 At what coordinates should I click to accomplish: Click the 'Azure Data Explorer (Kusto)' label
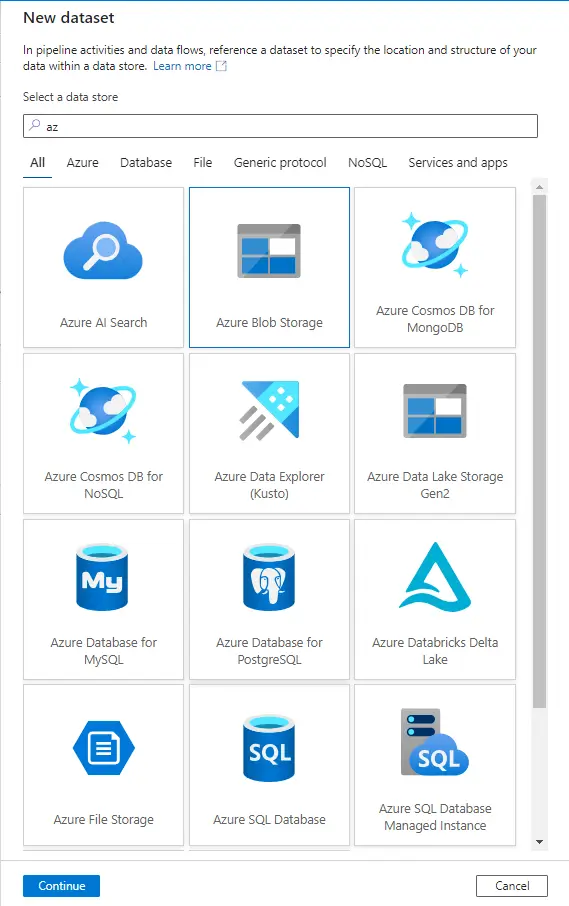269,485
